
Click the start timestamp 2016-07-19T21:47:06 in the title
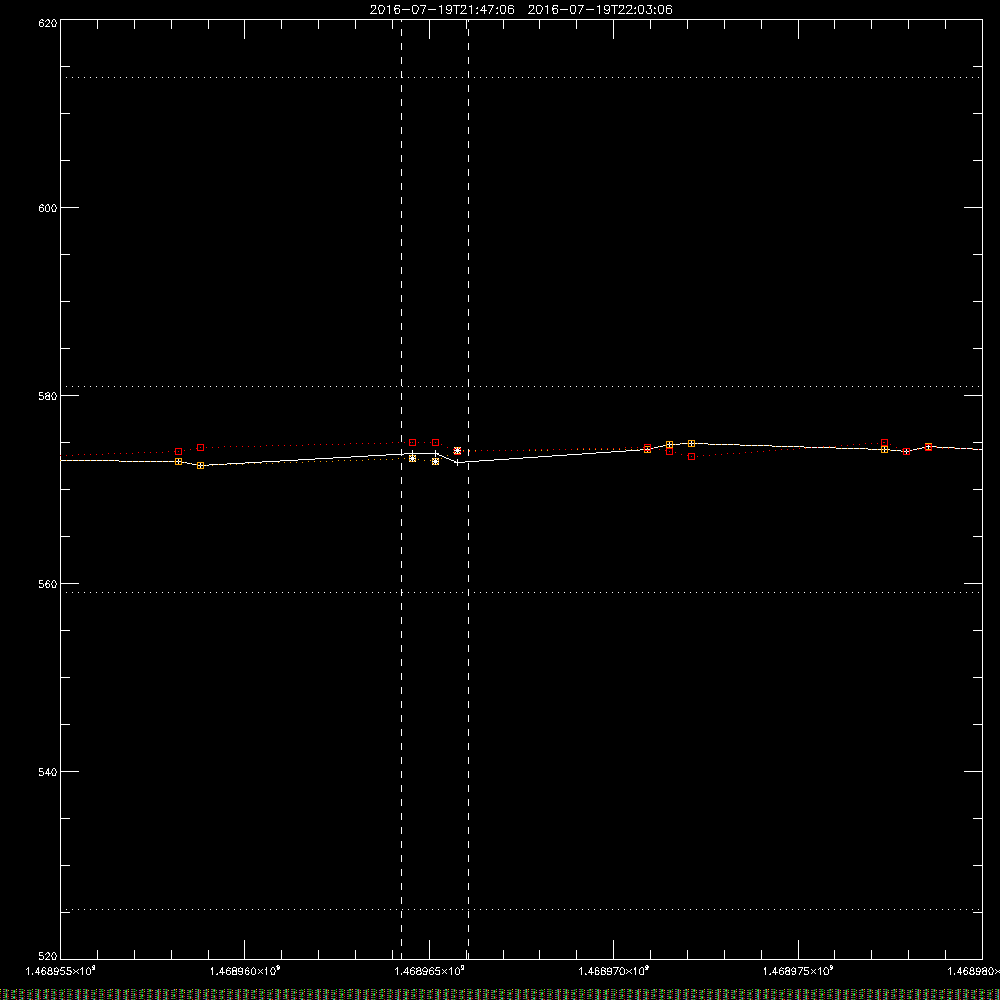click(x=442, y=10)
